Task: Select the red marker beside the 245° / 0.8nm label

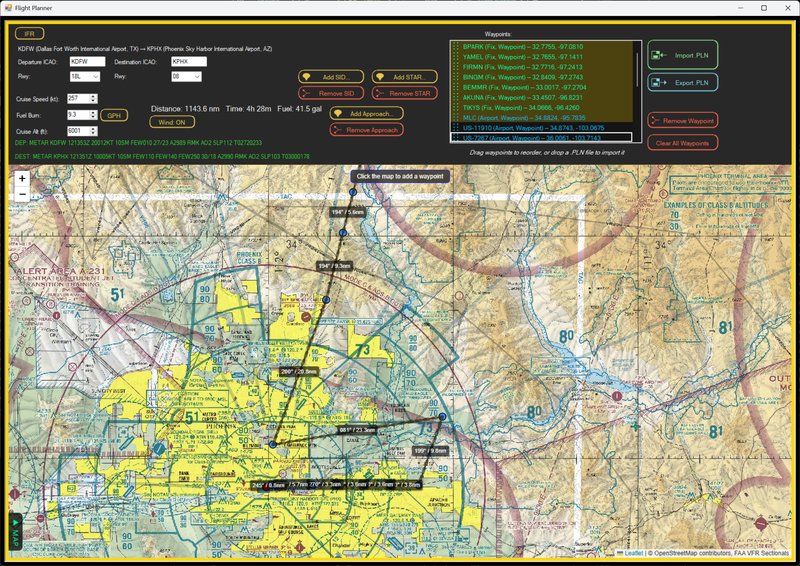Action: (x=265, y=487)
